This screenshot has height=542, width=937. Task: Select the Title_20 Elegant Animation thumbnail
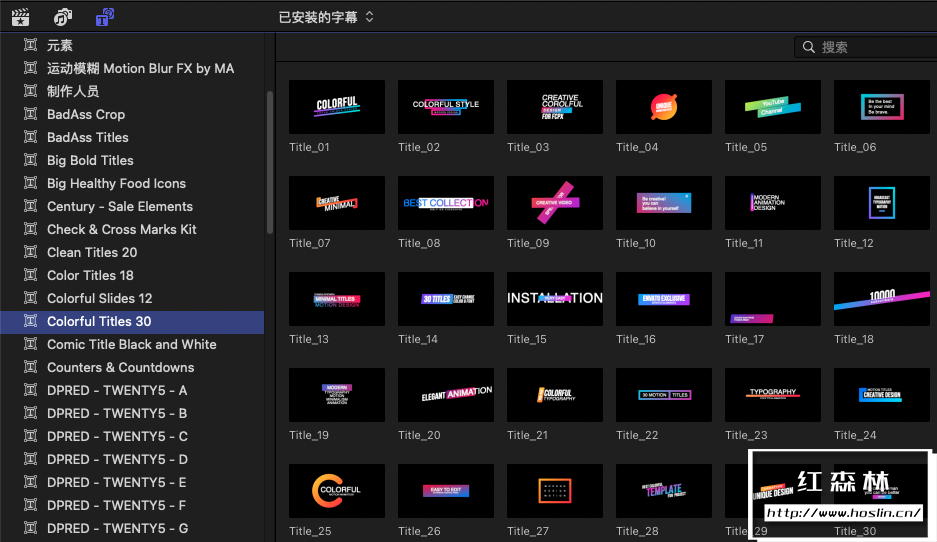coord(446,395)
